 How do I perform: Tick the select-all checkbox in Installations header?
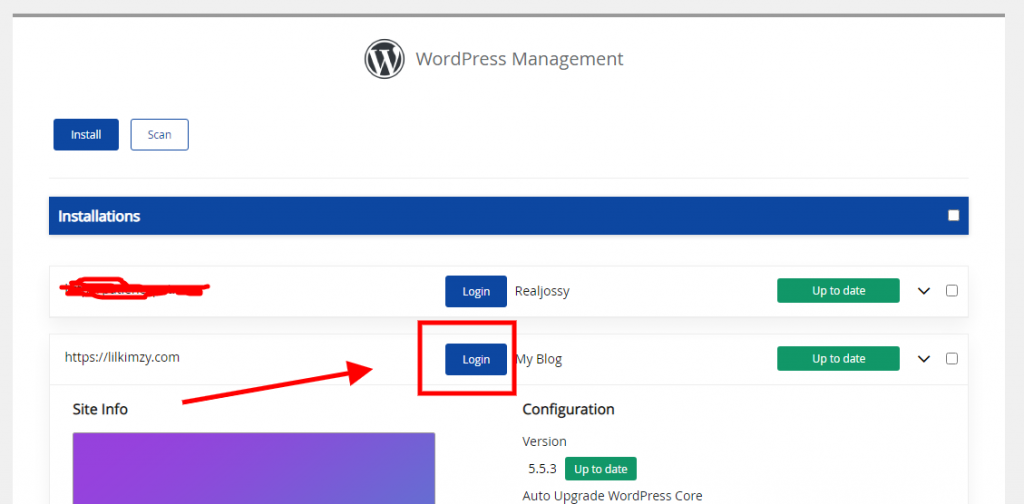click(953, 215)
